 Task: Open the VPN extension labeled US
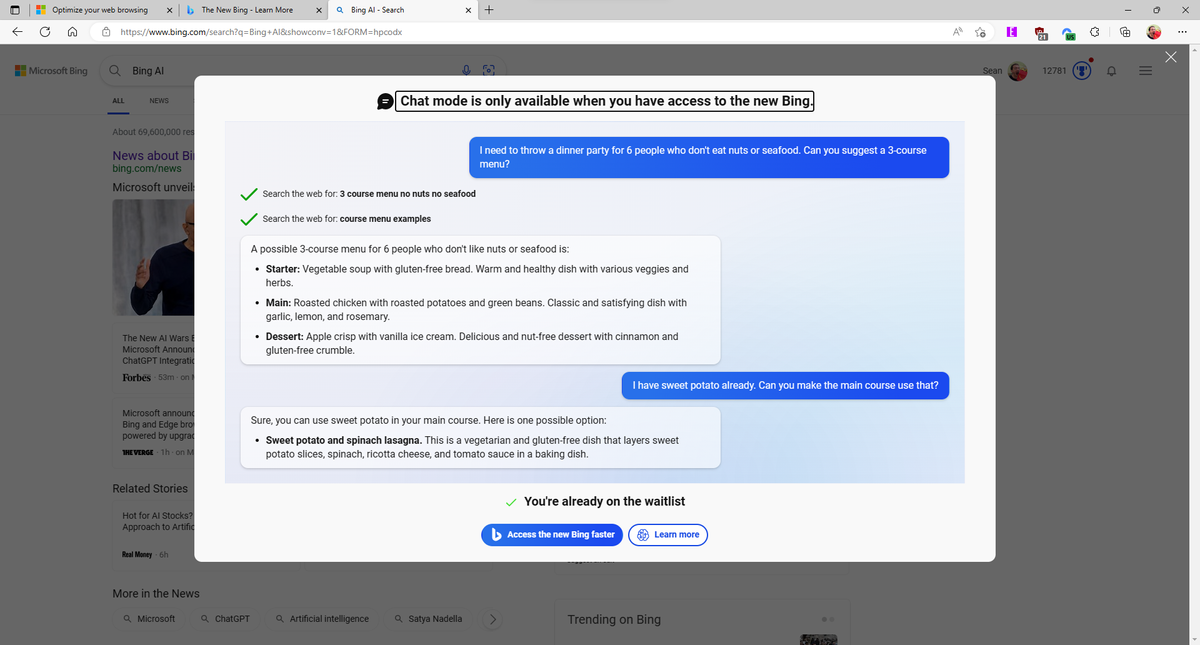1067,33
